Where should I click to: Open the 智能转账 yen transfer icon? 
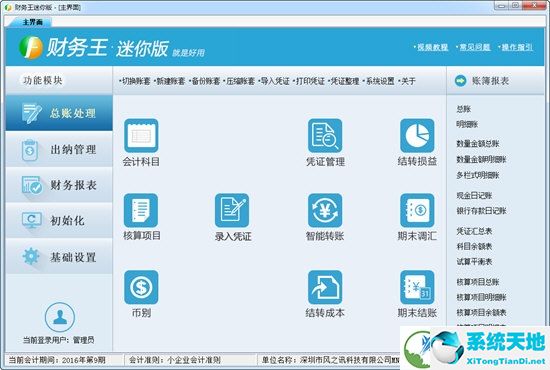[325, 210]
